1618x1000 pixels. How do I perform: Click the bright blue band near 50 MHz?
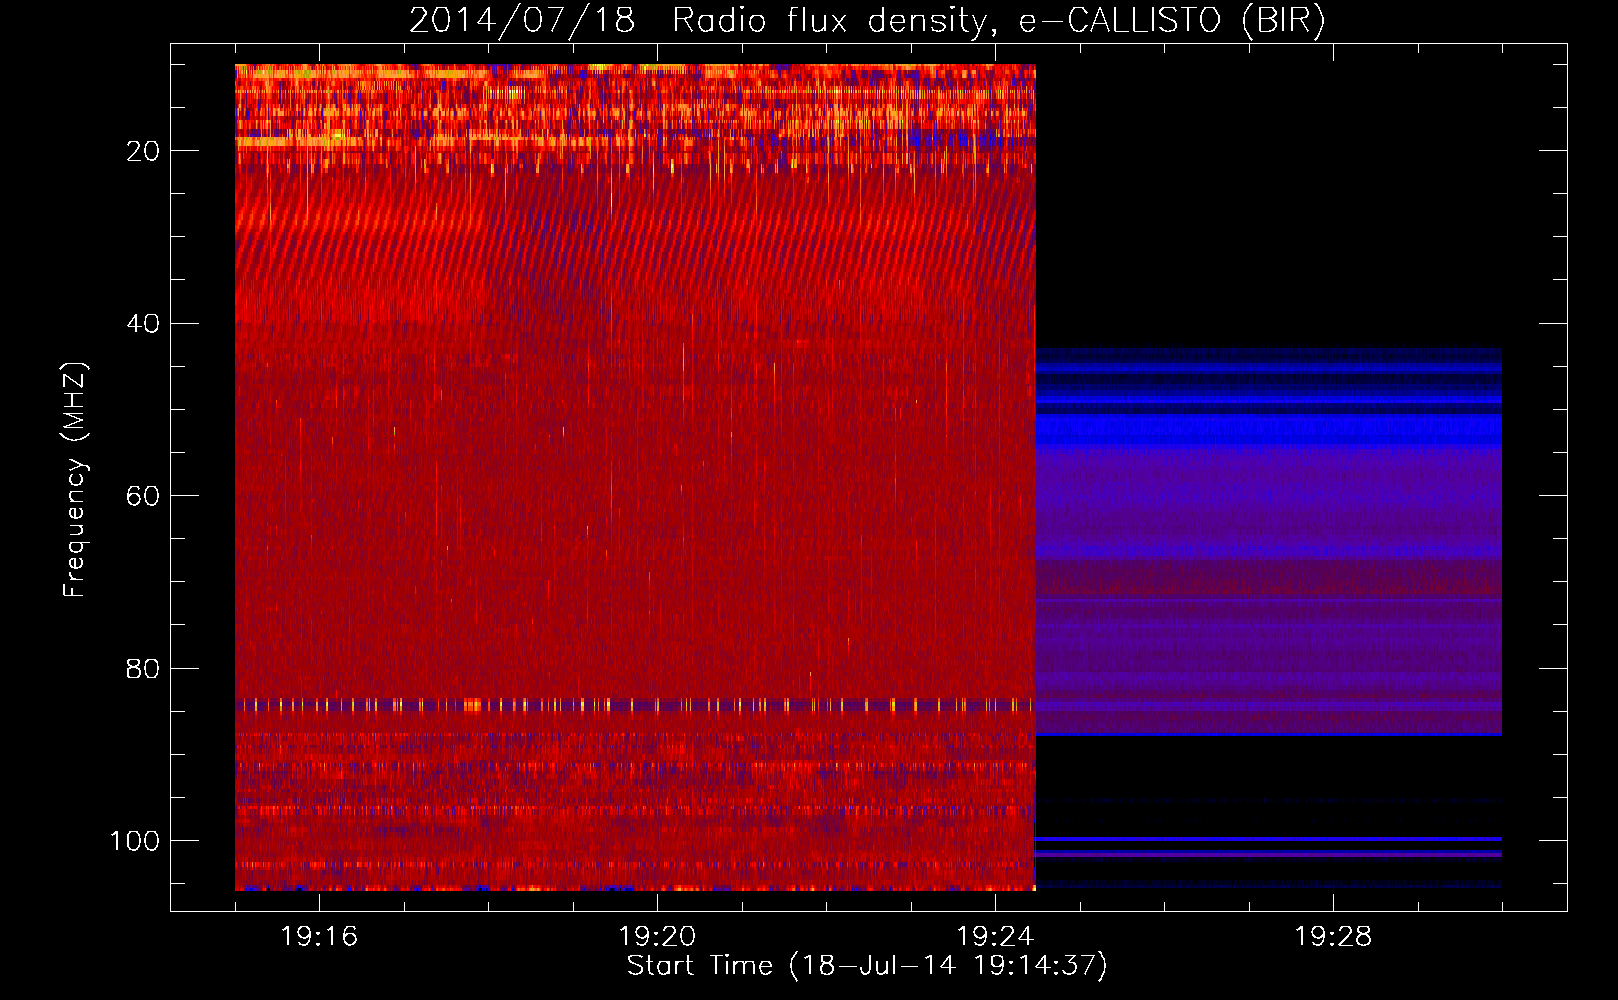click(1268, 430)
